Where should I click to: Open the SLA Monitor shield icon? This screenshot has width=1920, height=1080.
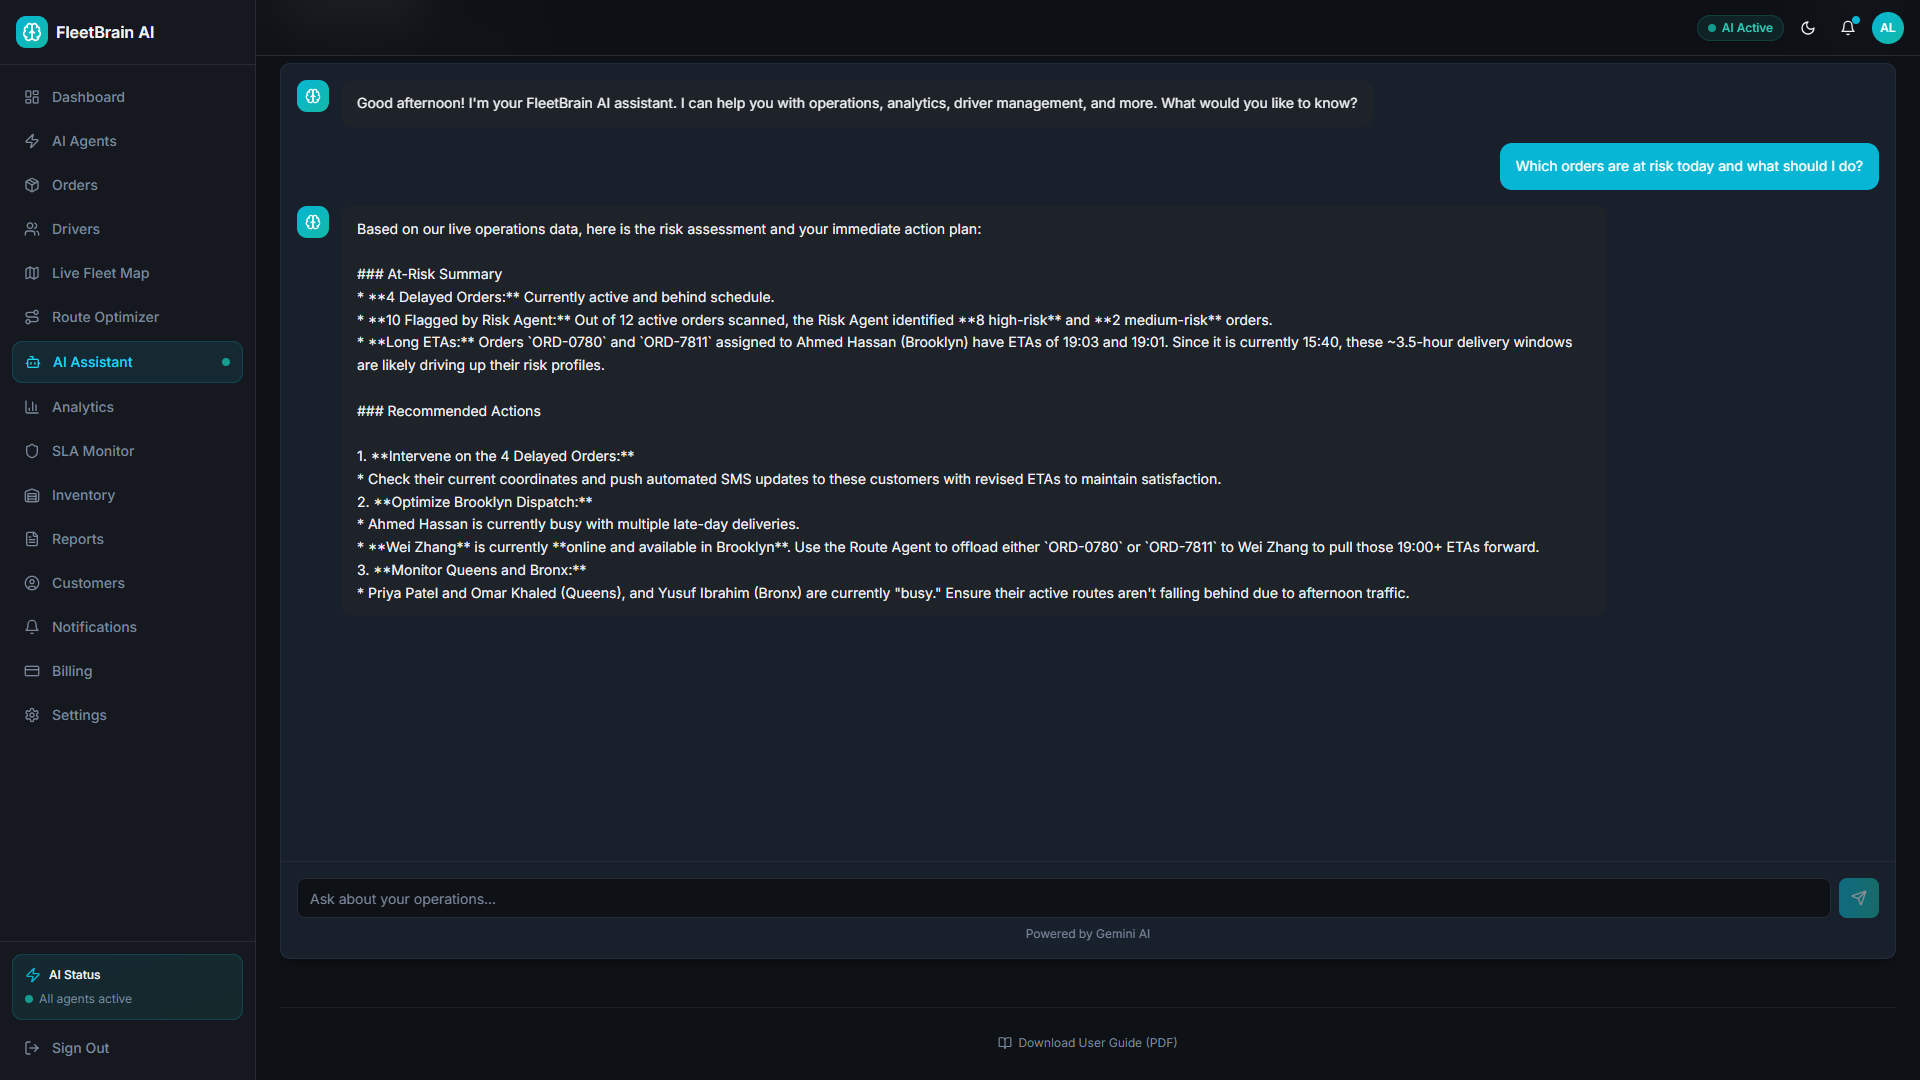tap(32, 451)
